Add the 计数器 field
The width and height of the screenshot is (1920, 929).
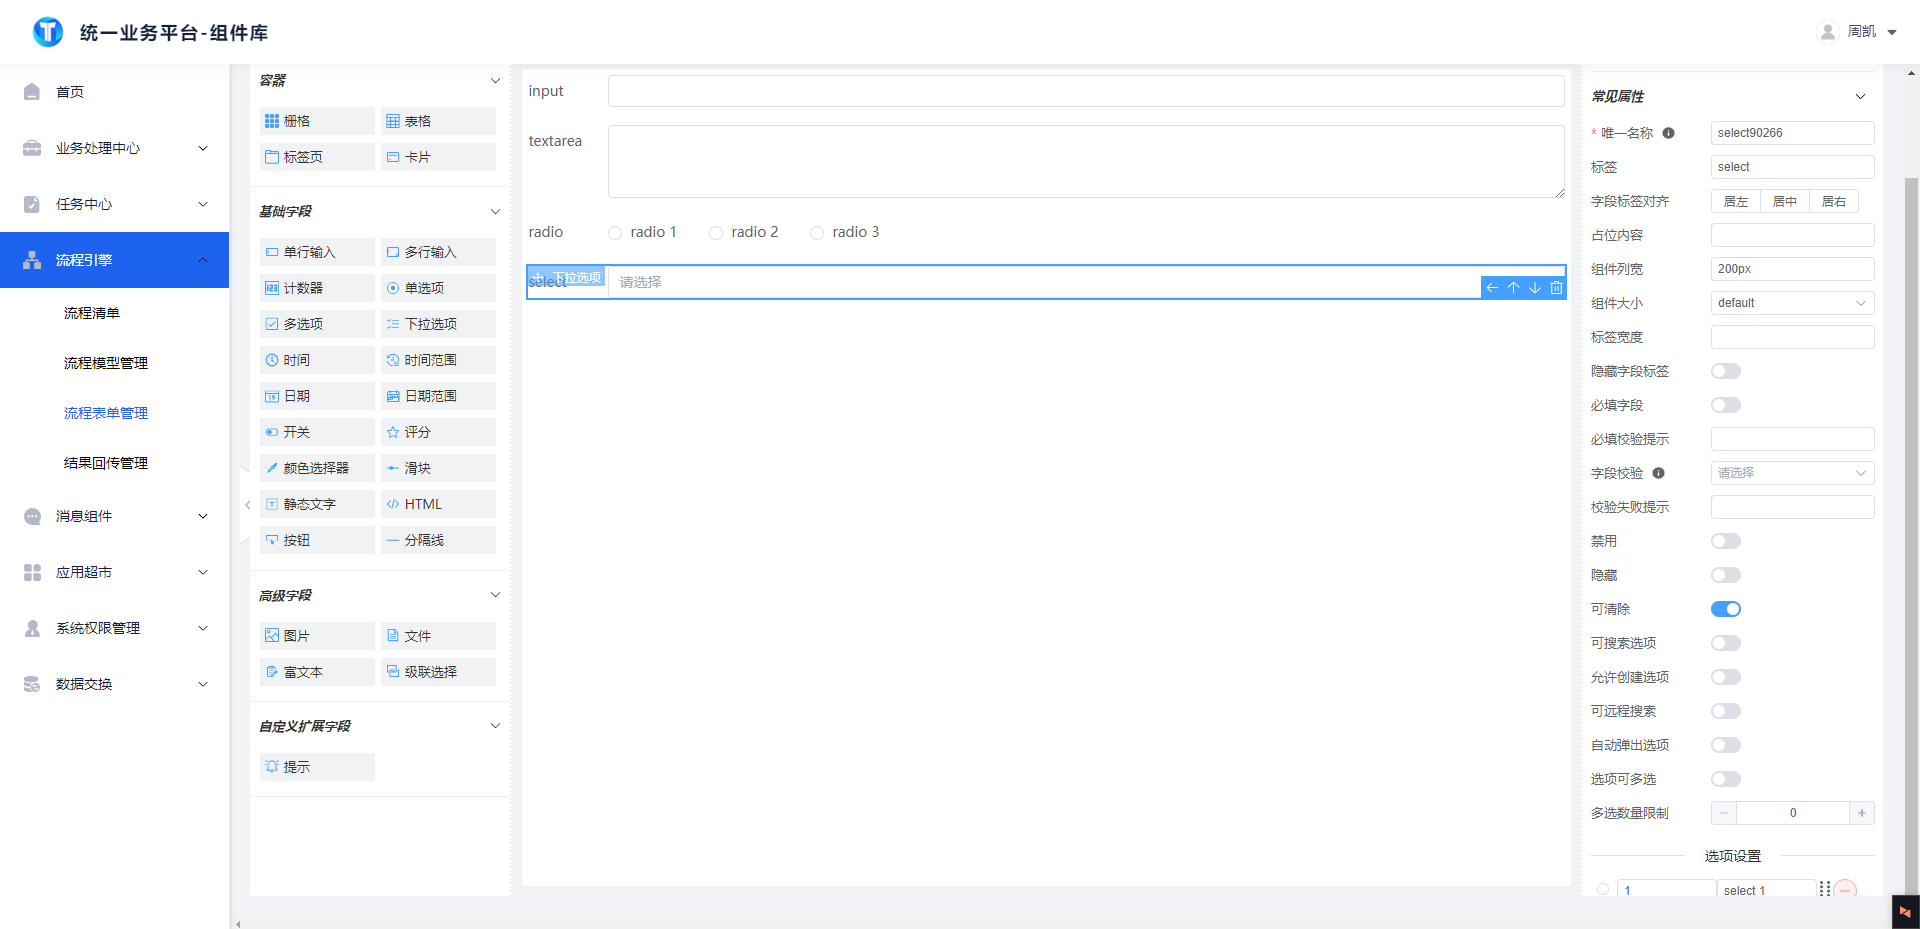(x=317, y=288)
